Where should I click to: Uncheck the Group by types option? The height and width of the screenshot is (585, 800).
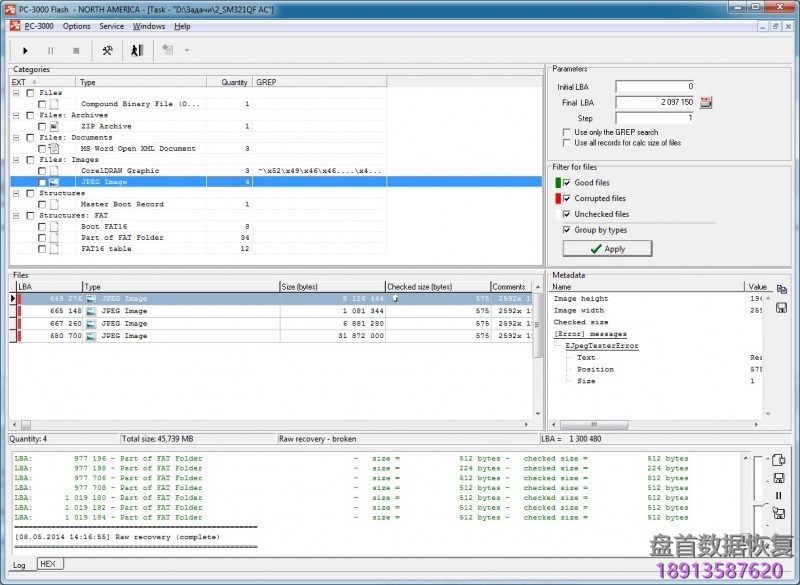coord(567,230)
